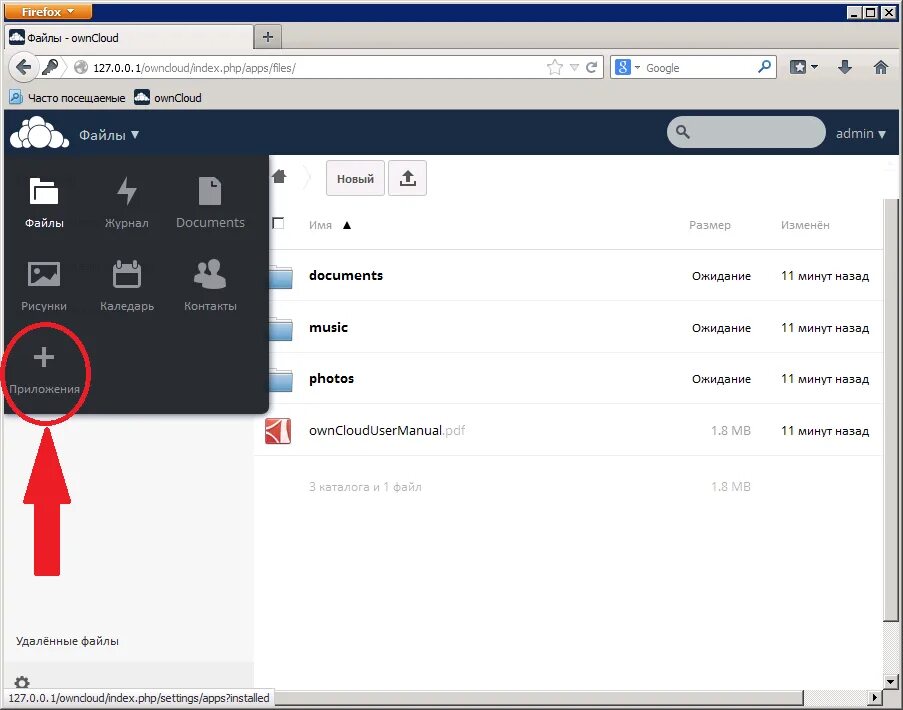The image size is (903, 710).
Task: Open the Firefox application menu
Action: pos(48,12)
